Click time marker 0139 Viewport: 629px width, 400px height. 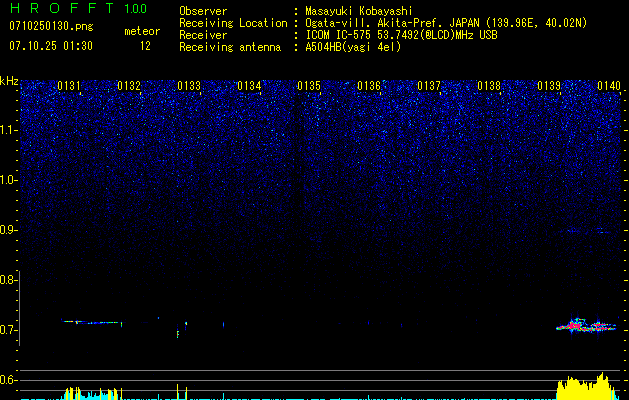pyautogui.click(x=549, y=86)
